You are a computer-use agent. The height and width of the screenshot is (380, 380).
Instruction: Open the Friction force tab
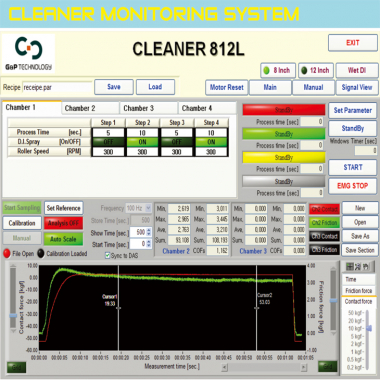point(359,290)
